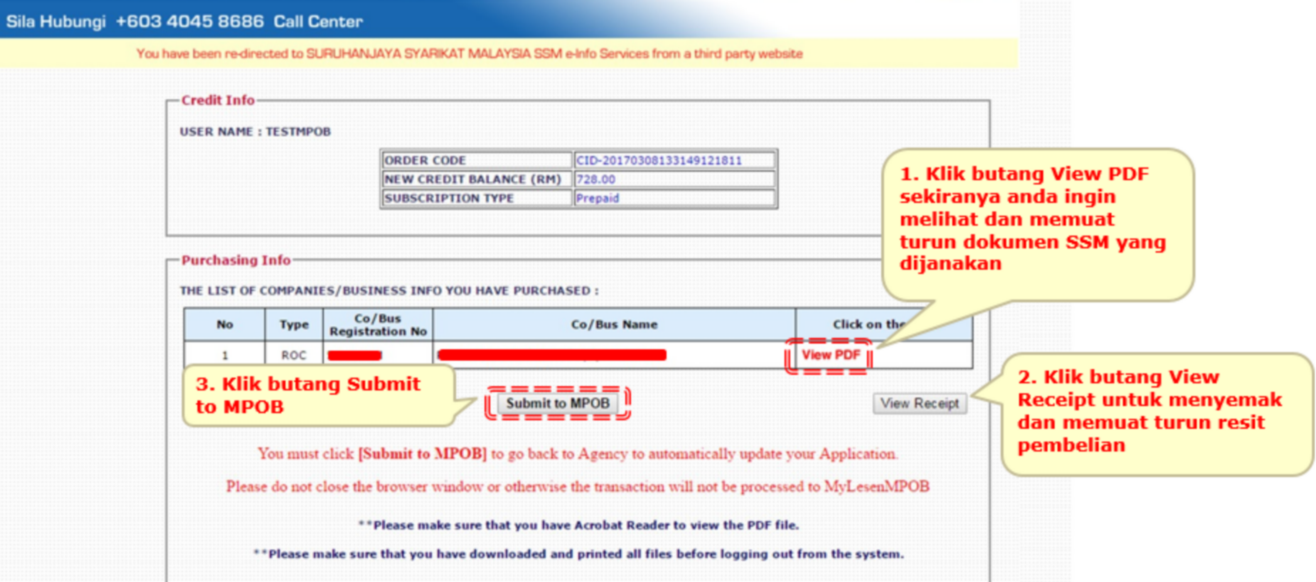The width and height of the screenshot is (1316, 582).
Task: Click the Co/Bus Registration No column header
Action: tap(378, 325)
